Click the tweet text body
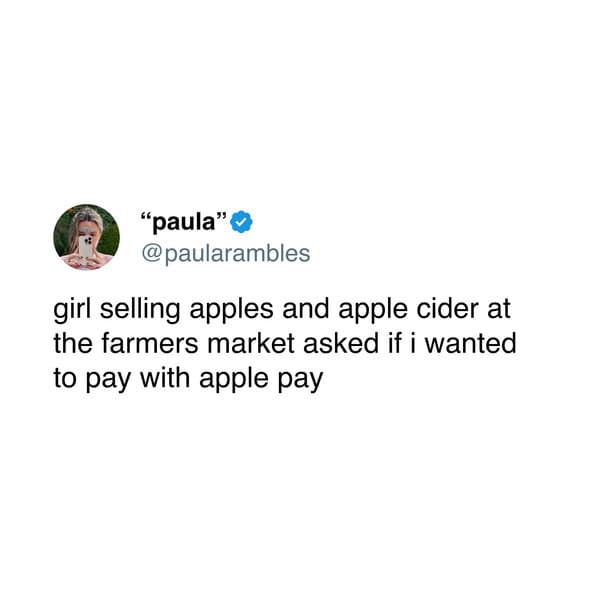This screenshot has height=599, width=599. [285, 343]
